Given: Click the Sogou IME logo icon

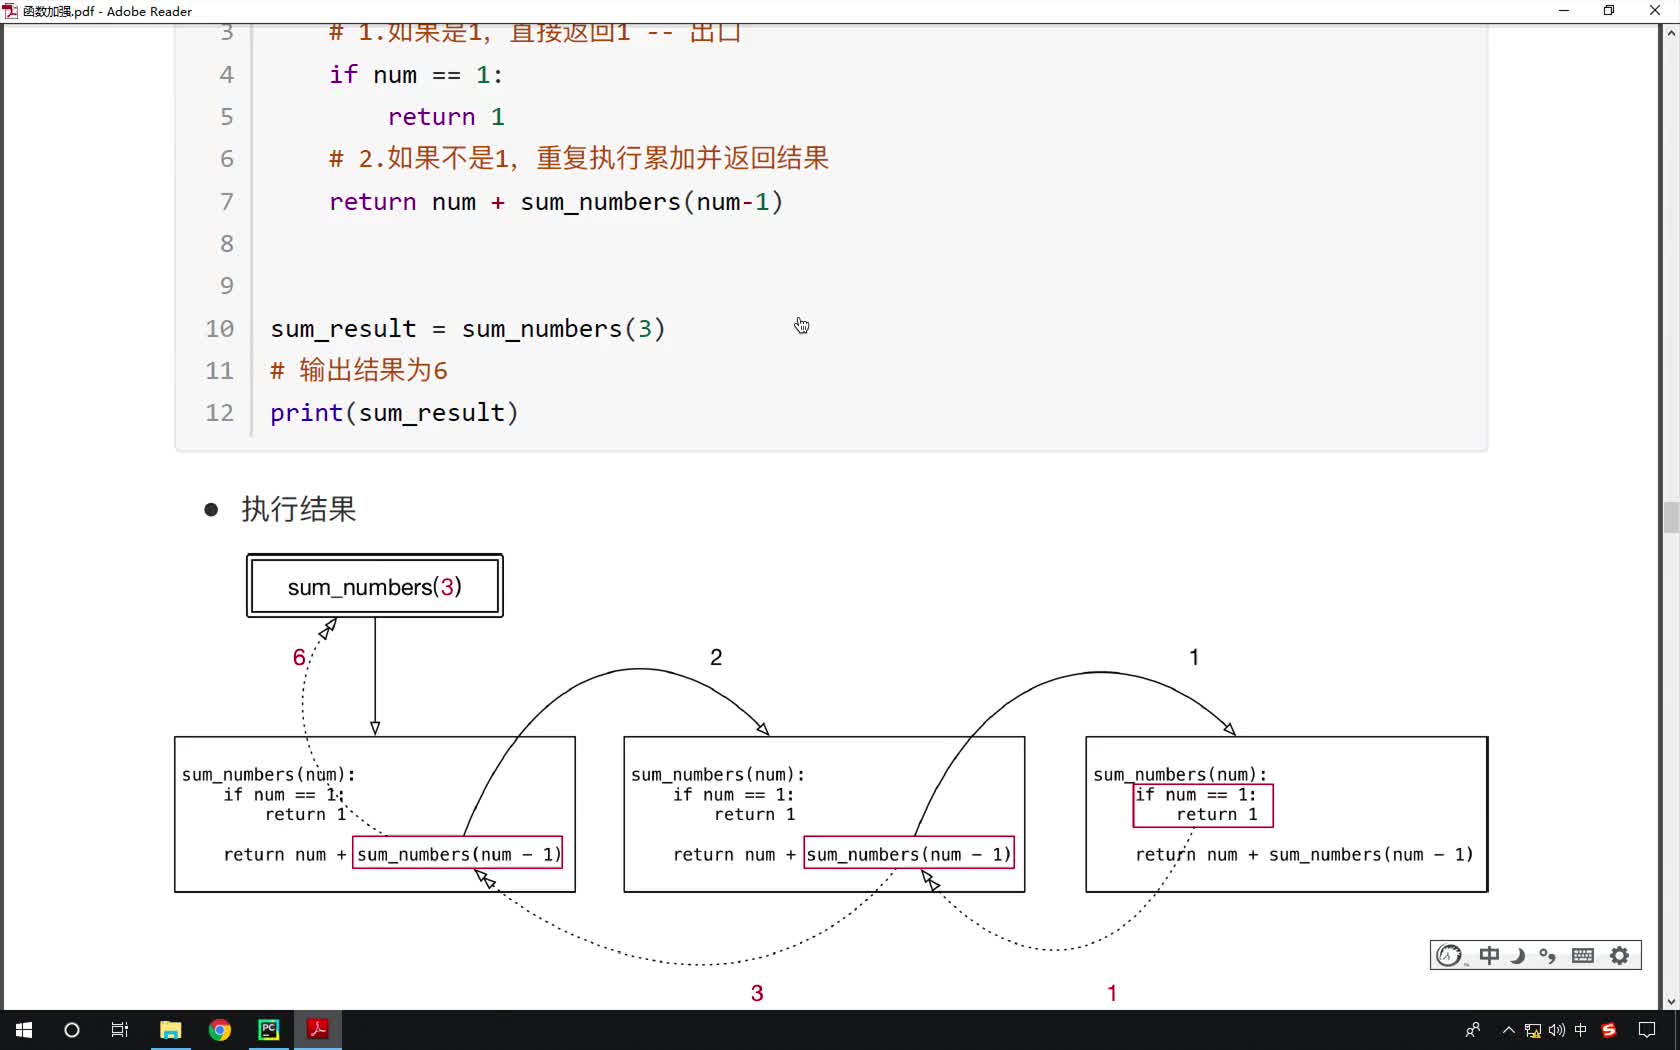Looking at the screenshot, I should [x=1449, y=956].
